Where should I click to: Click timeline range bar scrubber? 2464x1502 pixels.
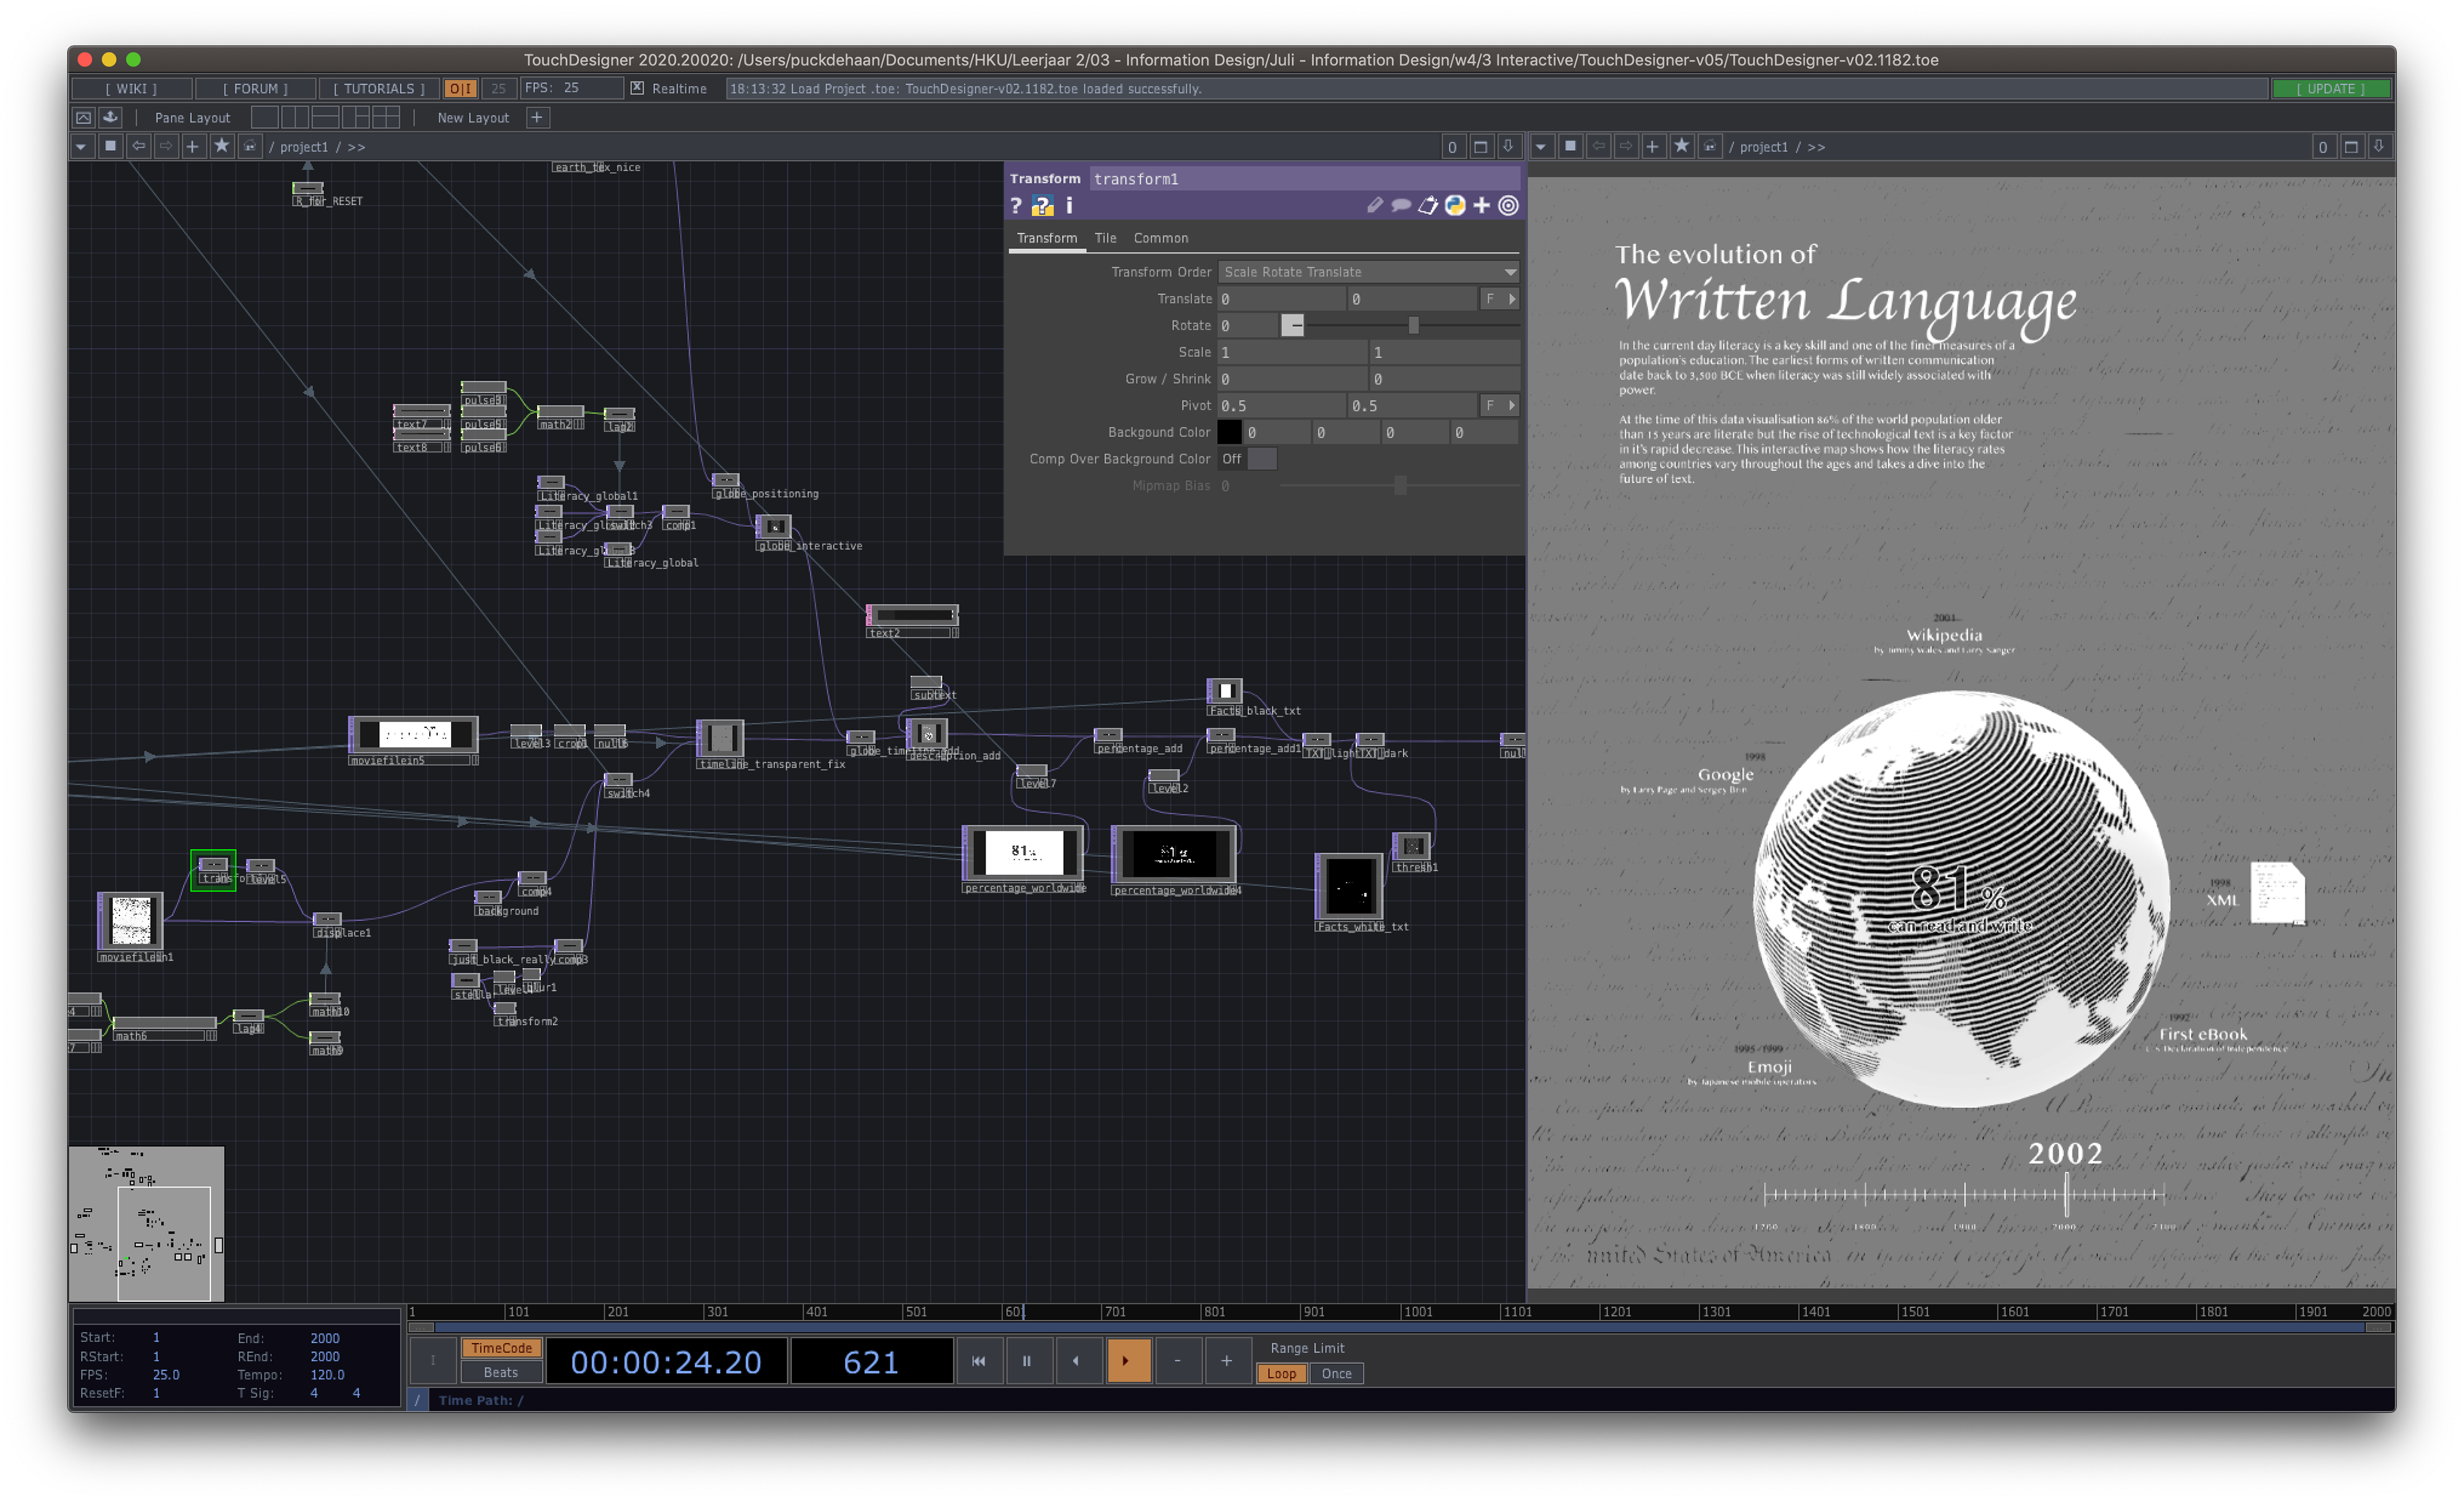click(1400, 1328)
